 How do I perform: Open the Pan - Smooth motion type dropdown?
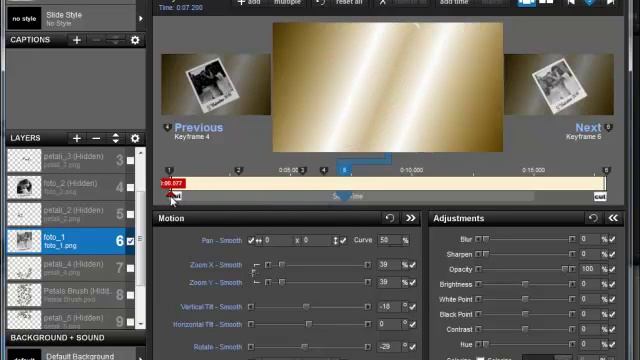pos(222,240)
